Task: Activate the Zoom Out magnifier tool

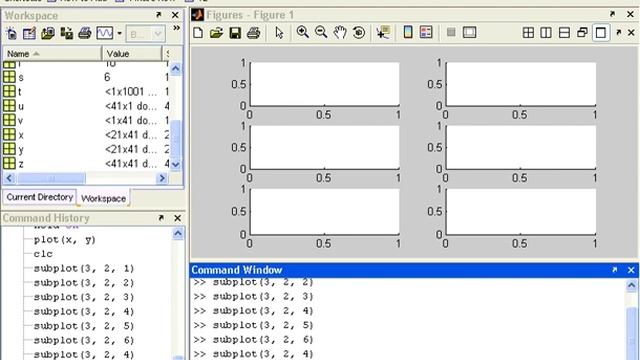Action: click(x=321, y=32)
